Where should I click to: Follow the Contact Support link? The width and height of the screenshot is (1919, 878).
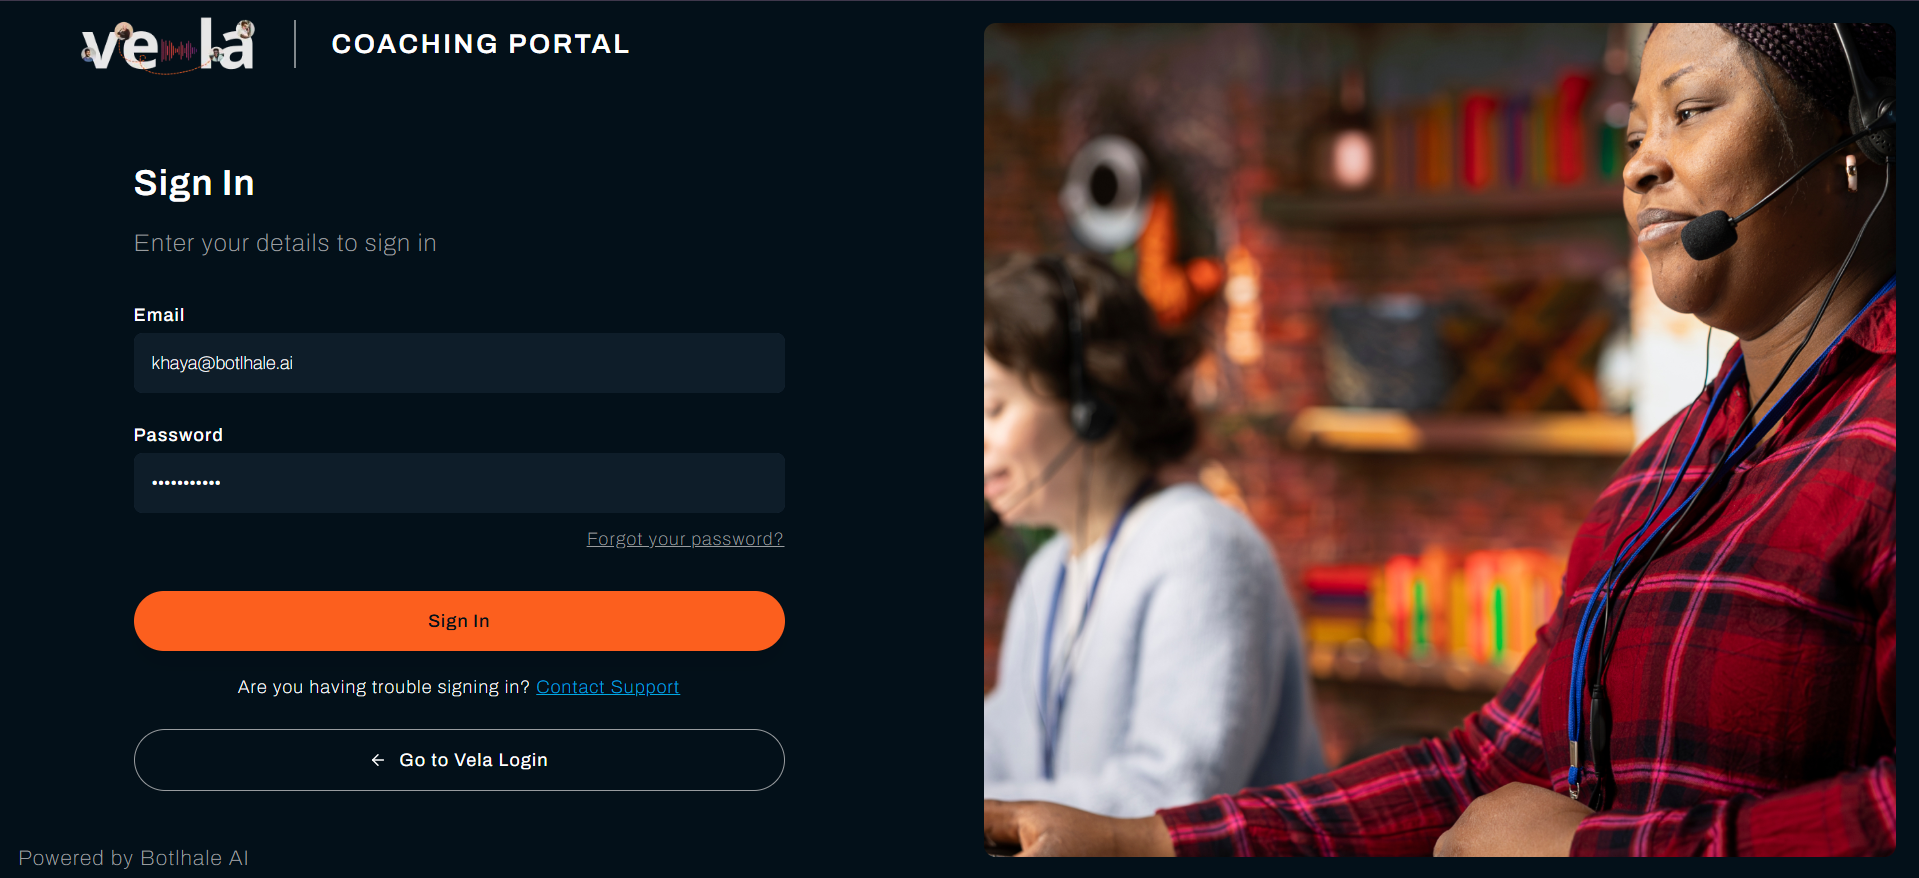(x=608, y=687)
